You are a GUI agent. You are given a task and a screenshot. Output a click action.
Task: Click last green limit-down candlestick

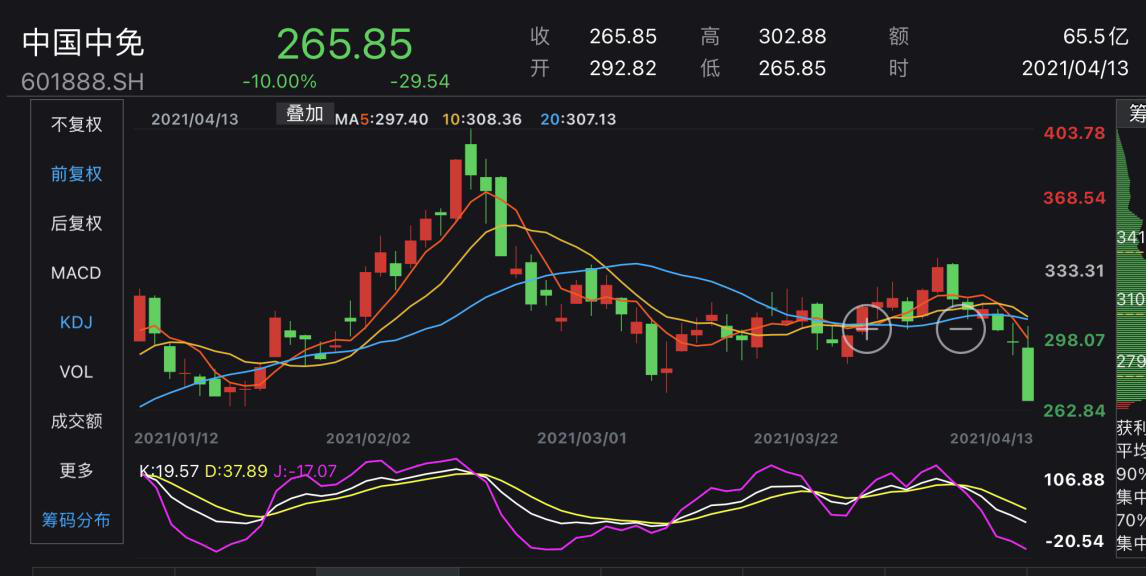[x=1028, y=374]
